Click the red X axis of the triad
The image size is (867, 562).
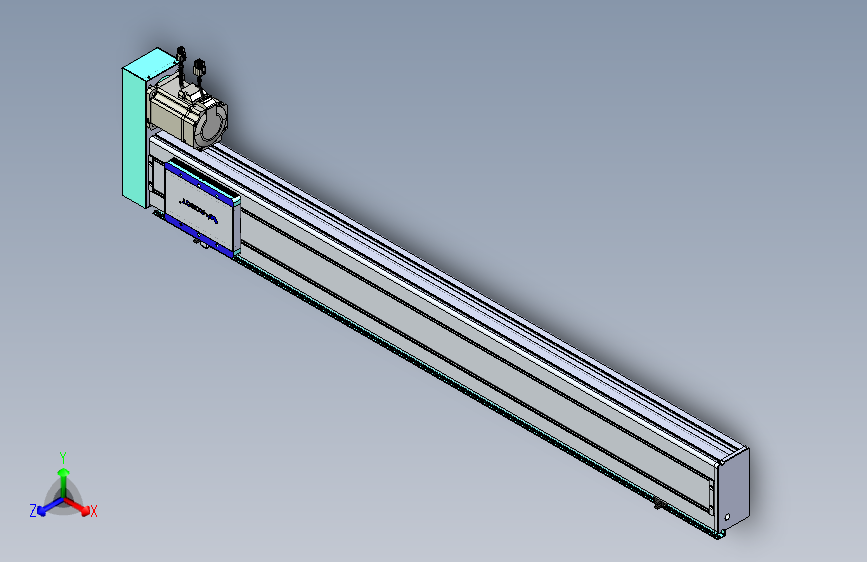(x=79, y=506)
